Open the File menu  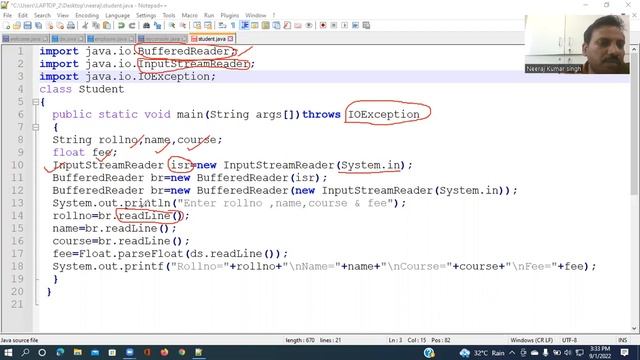tap(7, 15)
